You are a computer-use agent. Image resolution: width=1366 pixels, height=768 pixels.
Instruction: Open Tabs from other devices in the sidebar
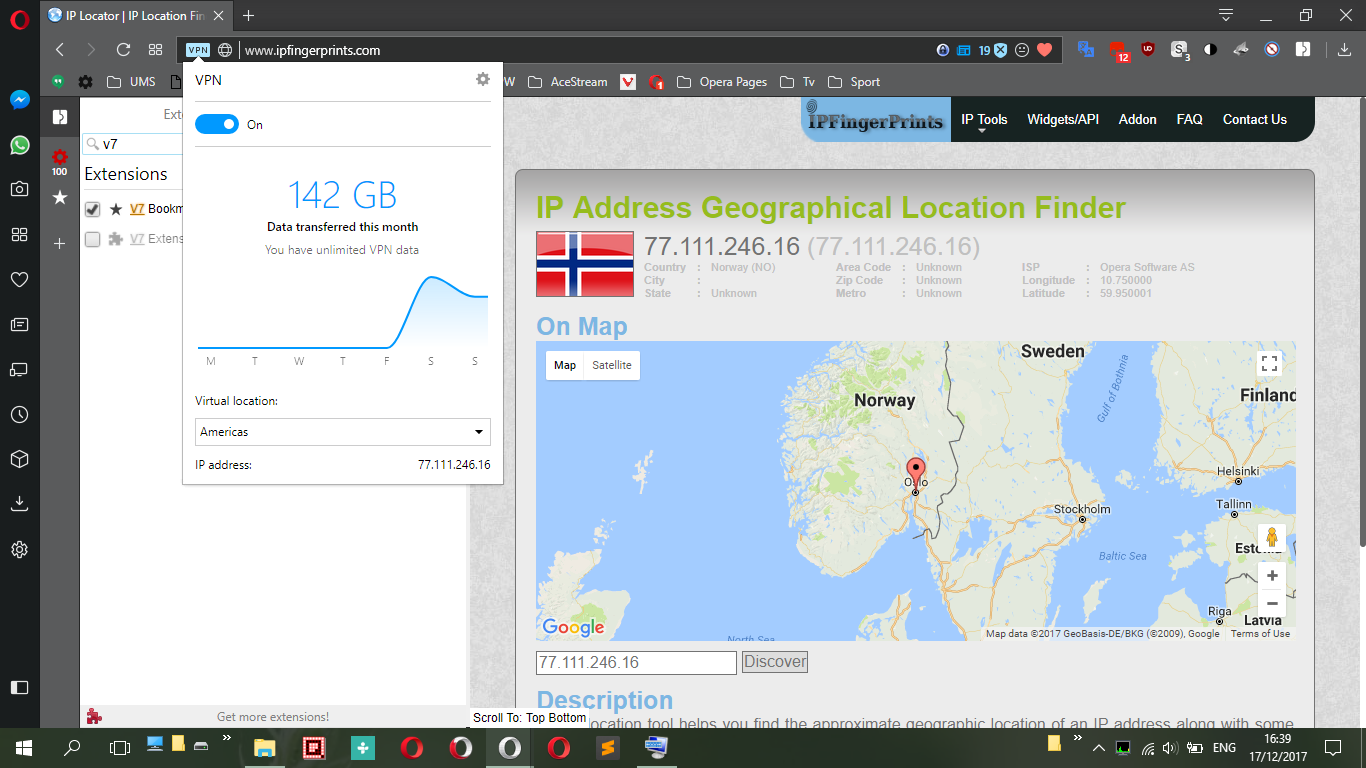click(19, 369)
